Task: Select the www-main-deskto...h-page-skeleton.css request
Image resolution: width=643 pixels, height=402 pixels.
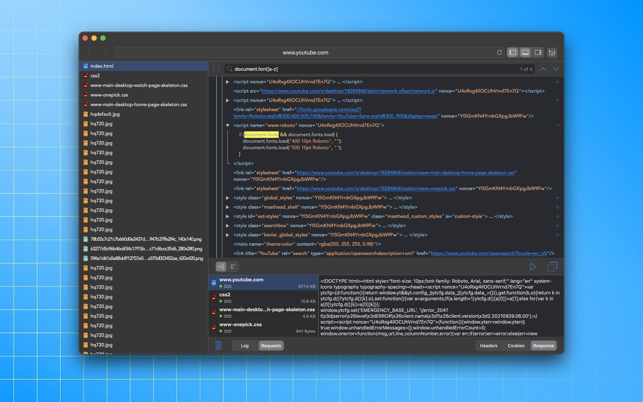Action: 264,313
